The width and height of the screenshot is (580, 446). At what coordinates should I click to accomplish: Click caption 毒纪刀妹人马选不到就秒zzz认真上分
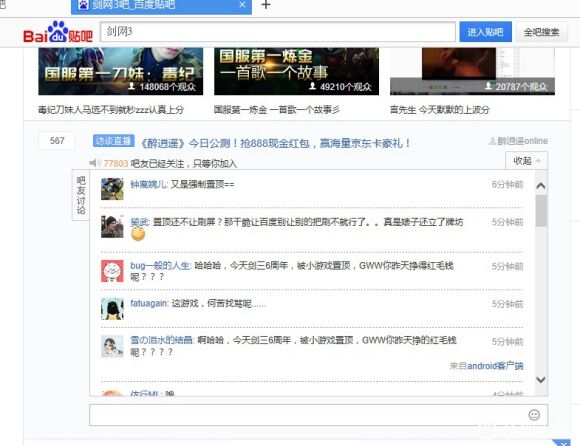click(x=111, y=109)
